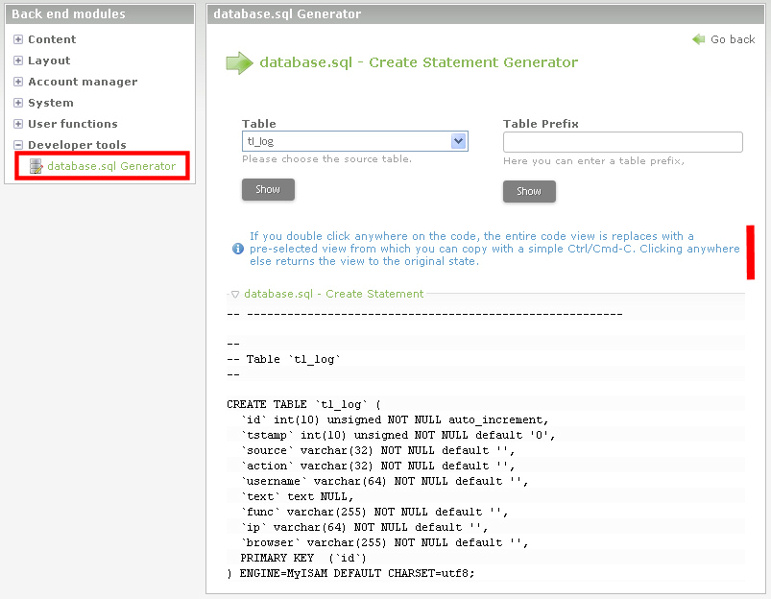Focus the Table Prefix input field

tap(622, 142)
